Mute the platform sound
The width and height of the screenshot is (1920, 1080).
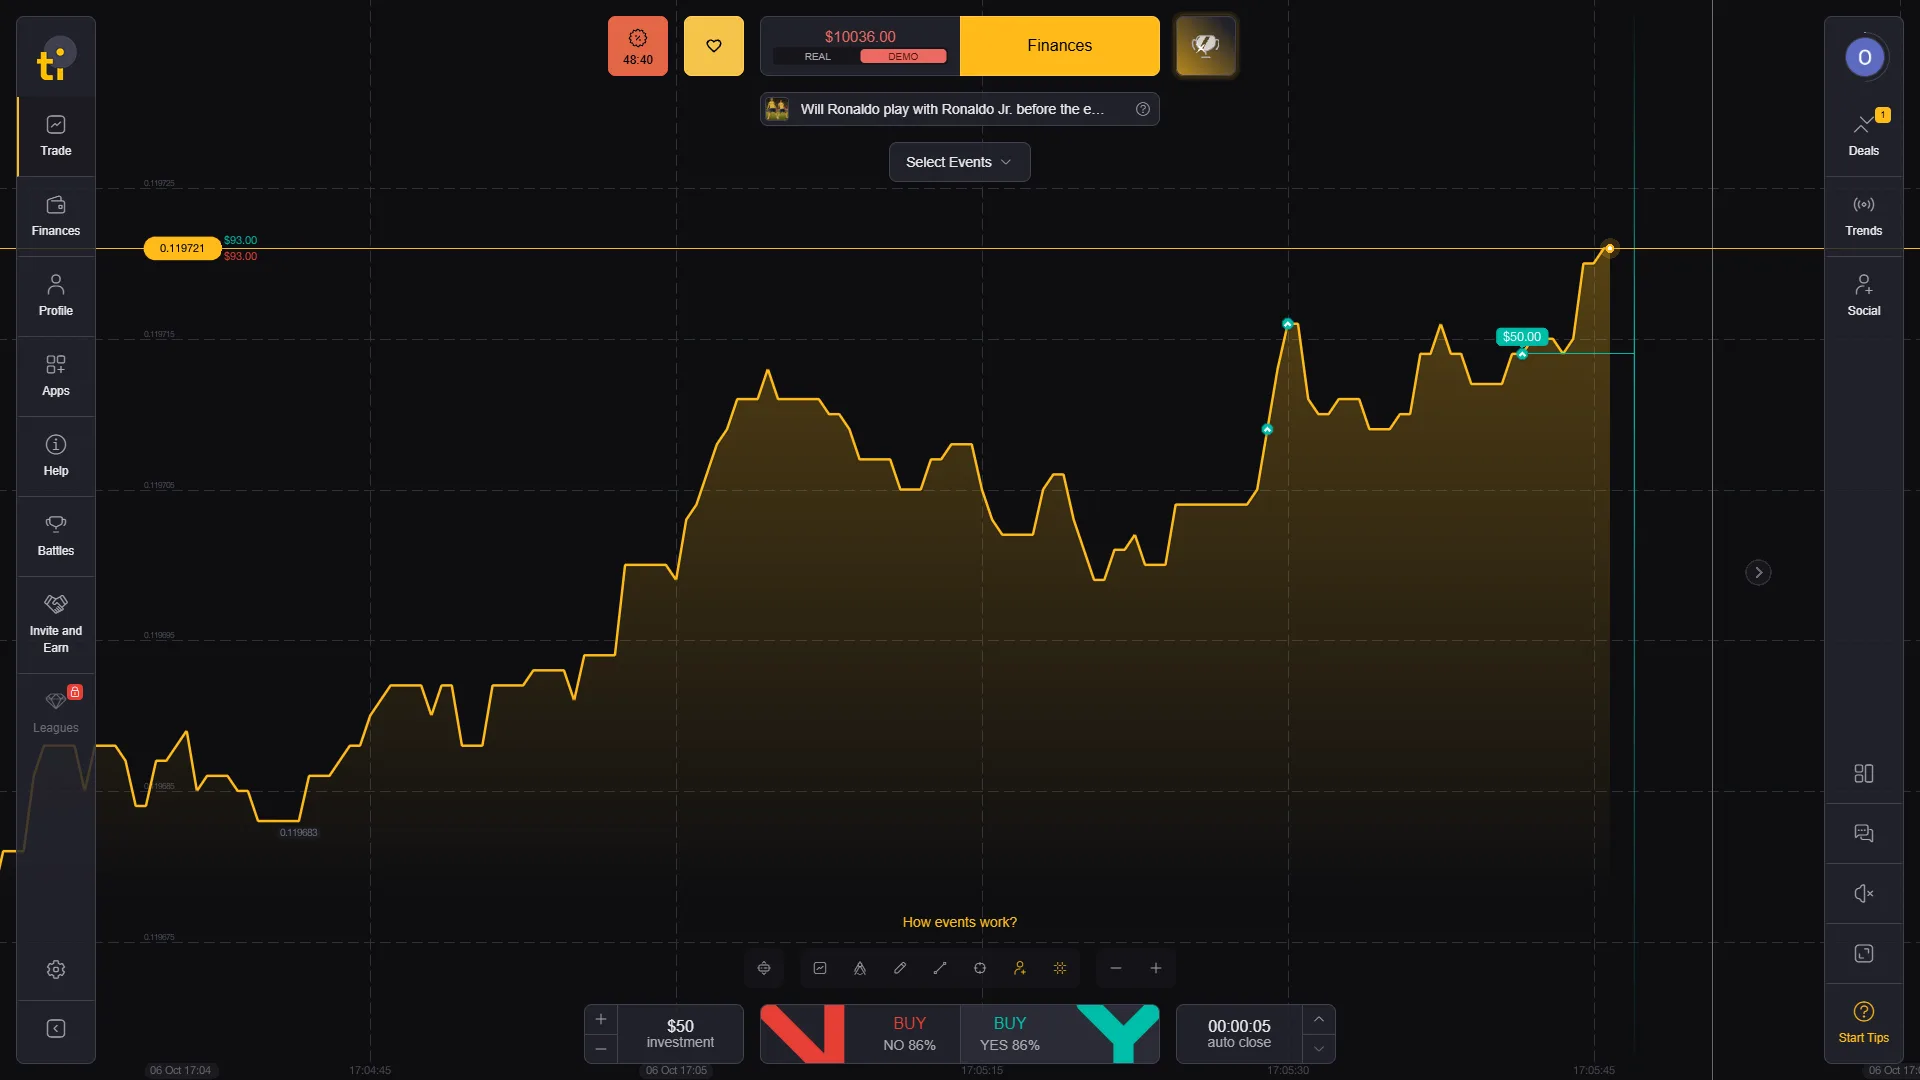click(x=1863, y=893)
